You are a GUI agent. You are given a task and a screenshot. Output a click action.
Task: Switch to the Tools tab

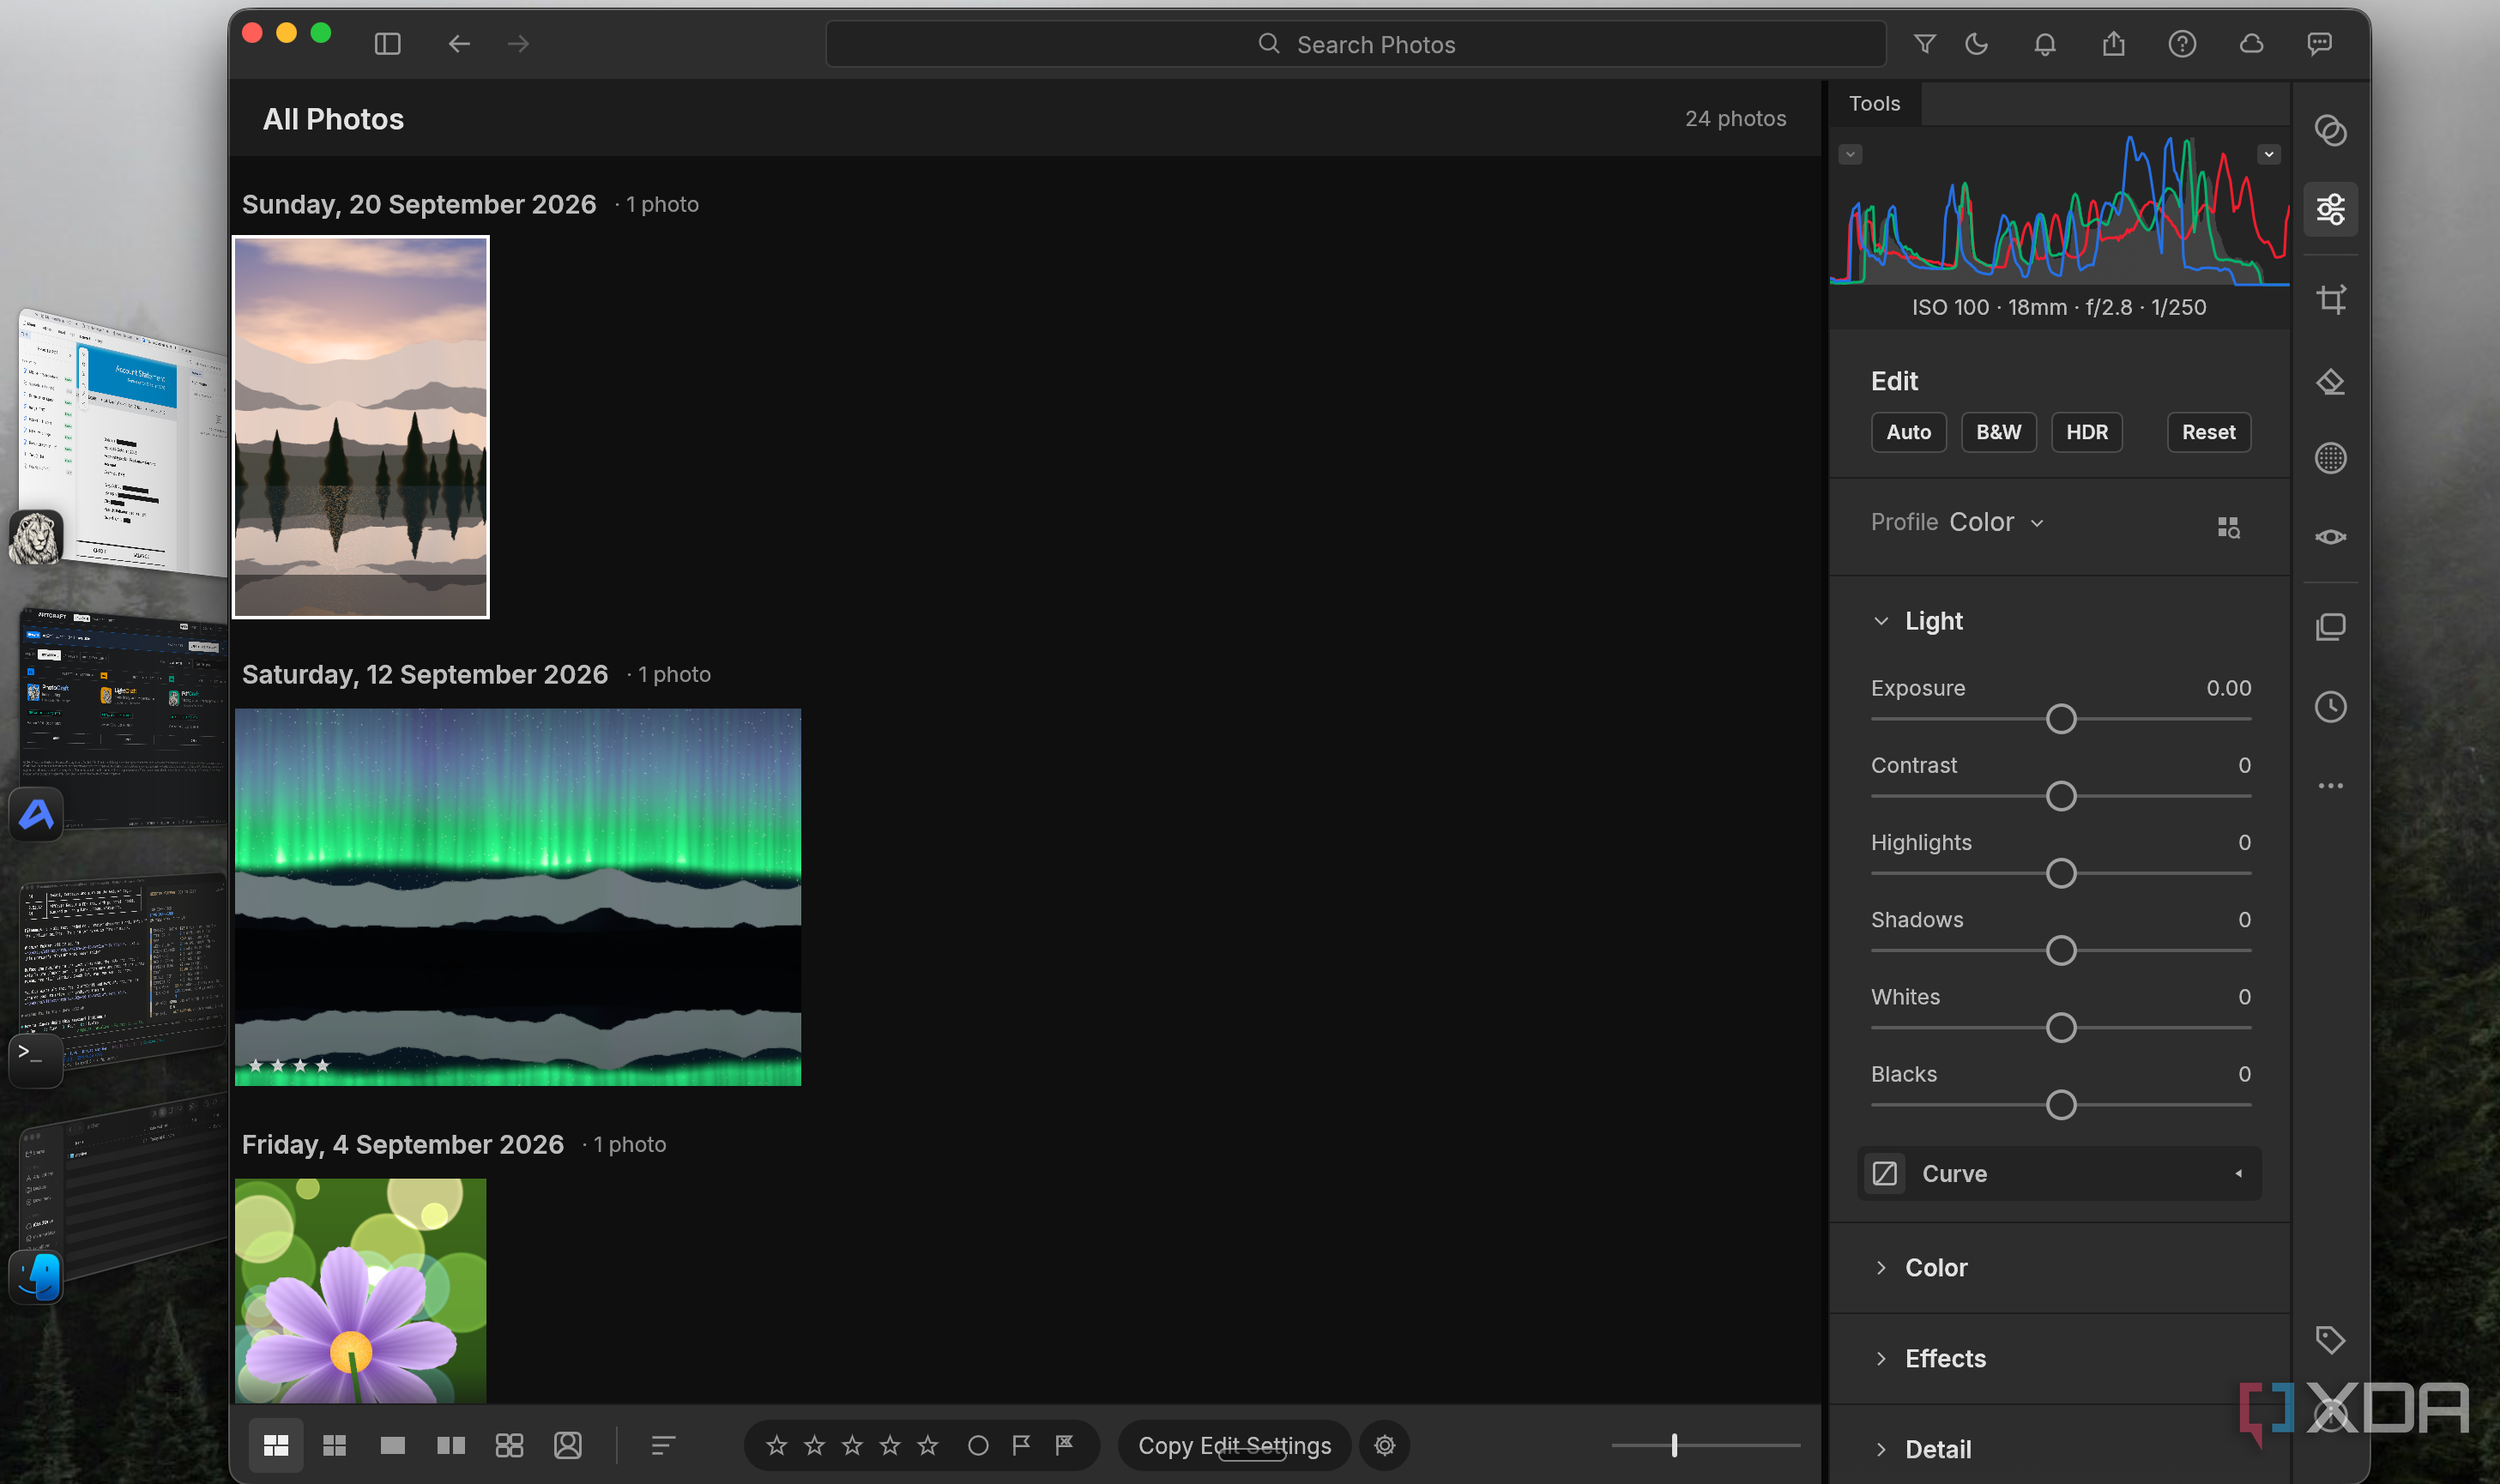click(1874, 103)
